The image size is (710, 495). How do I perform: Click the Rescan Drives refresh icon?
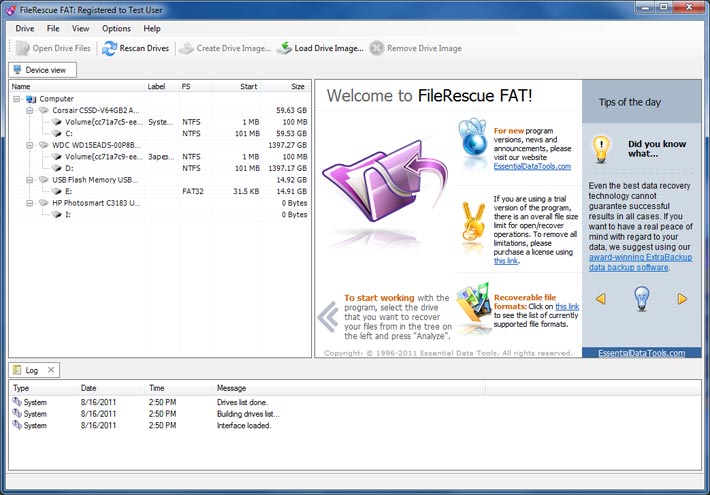(109, 48)
